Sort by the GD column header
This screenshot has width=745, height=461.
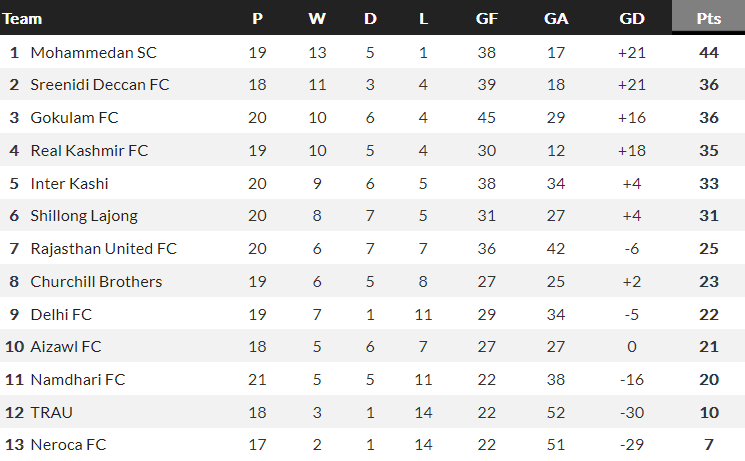click(631, 18)
